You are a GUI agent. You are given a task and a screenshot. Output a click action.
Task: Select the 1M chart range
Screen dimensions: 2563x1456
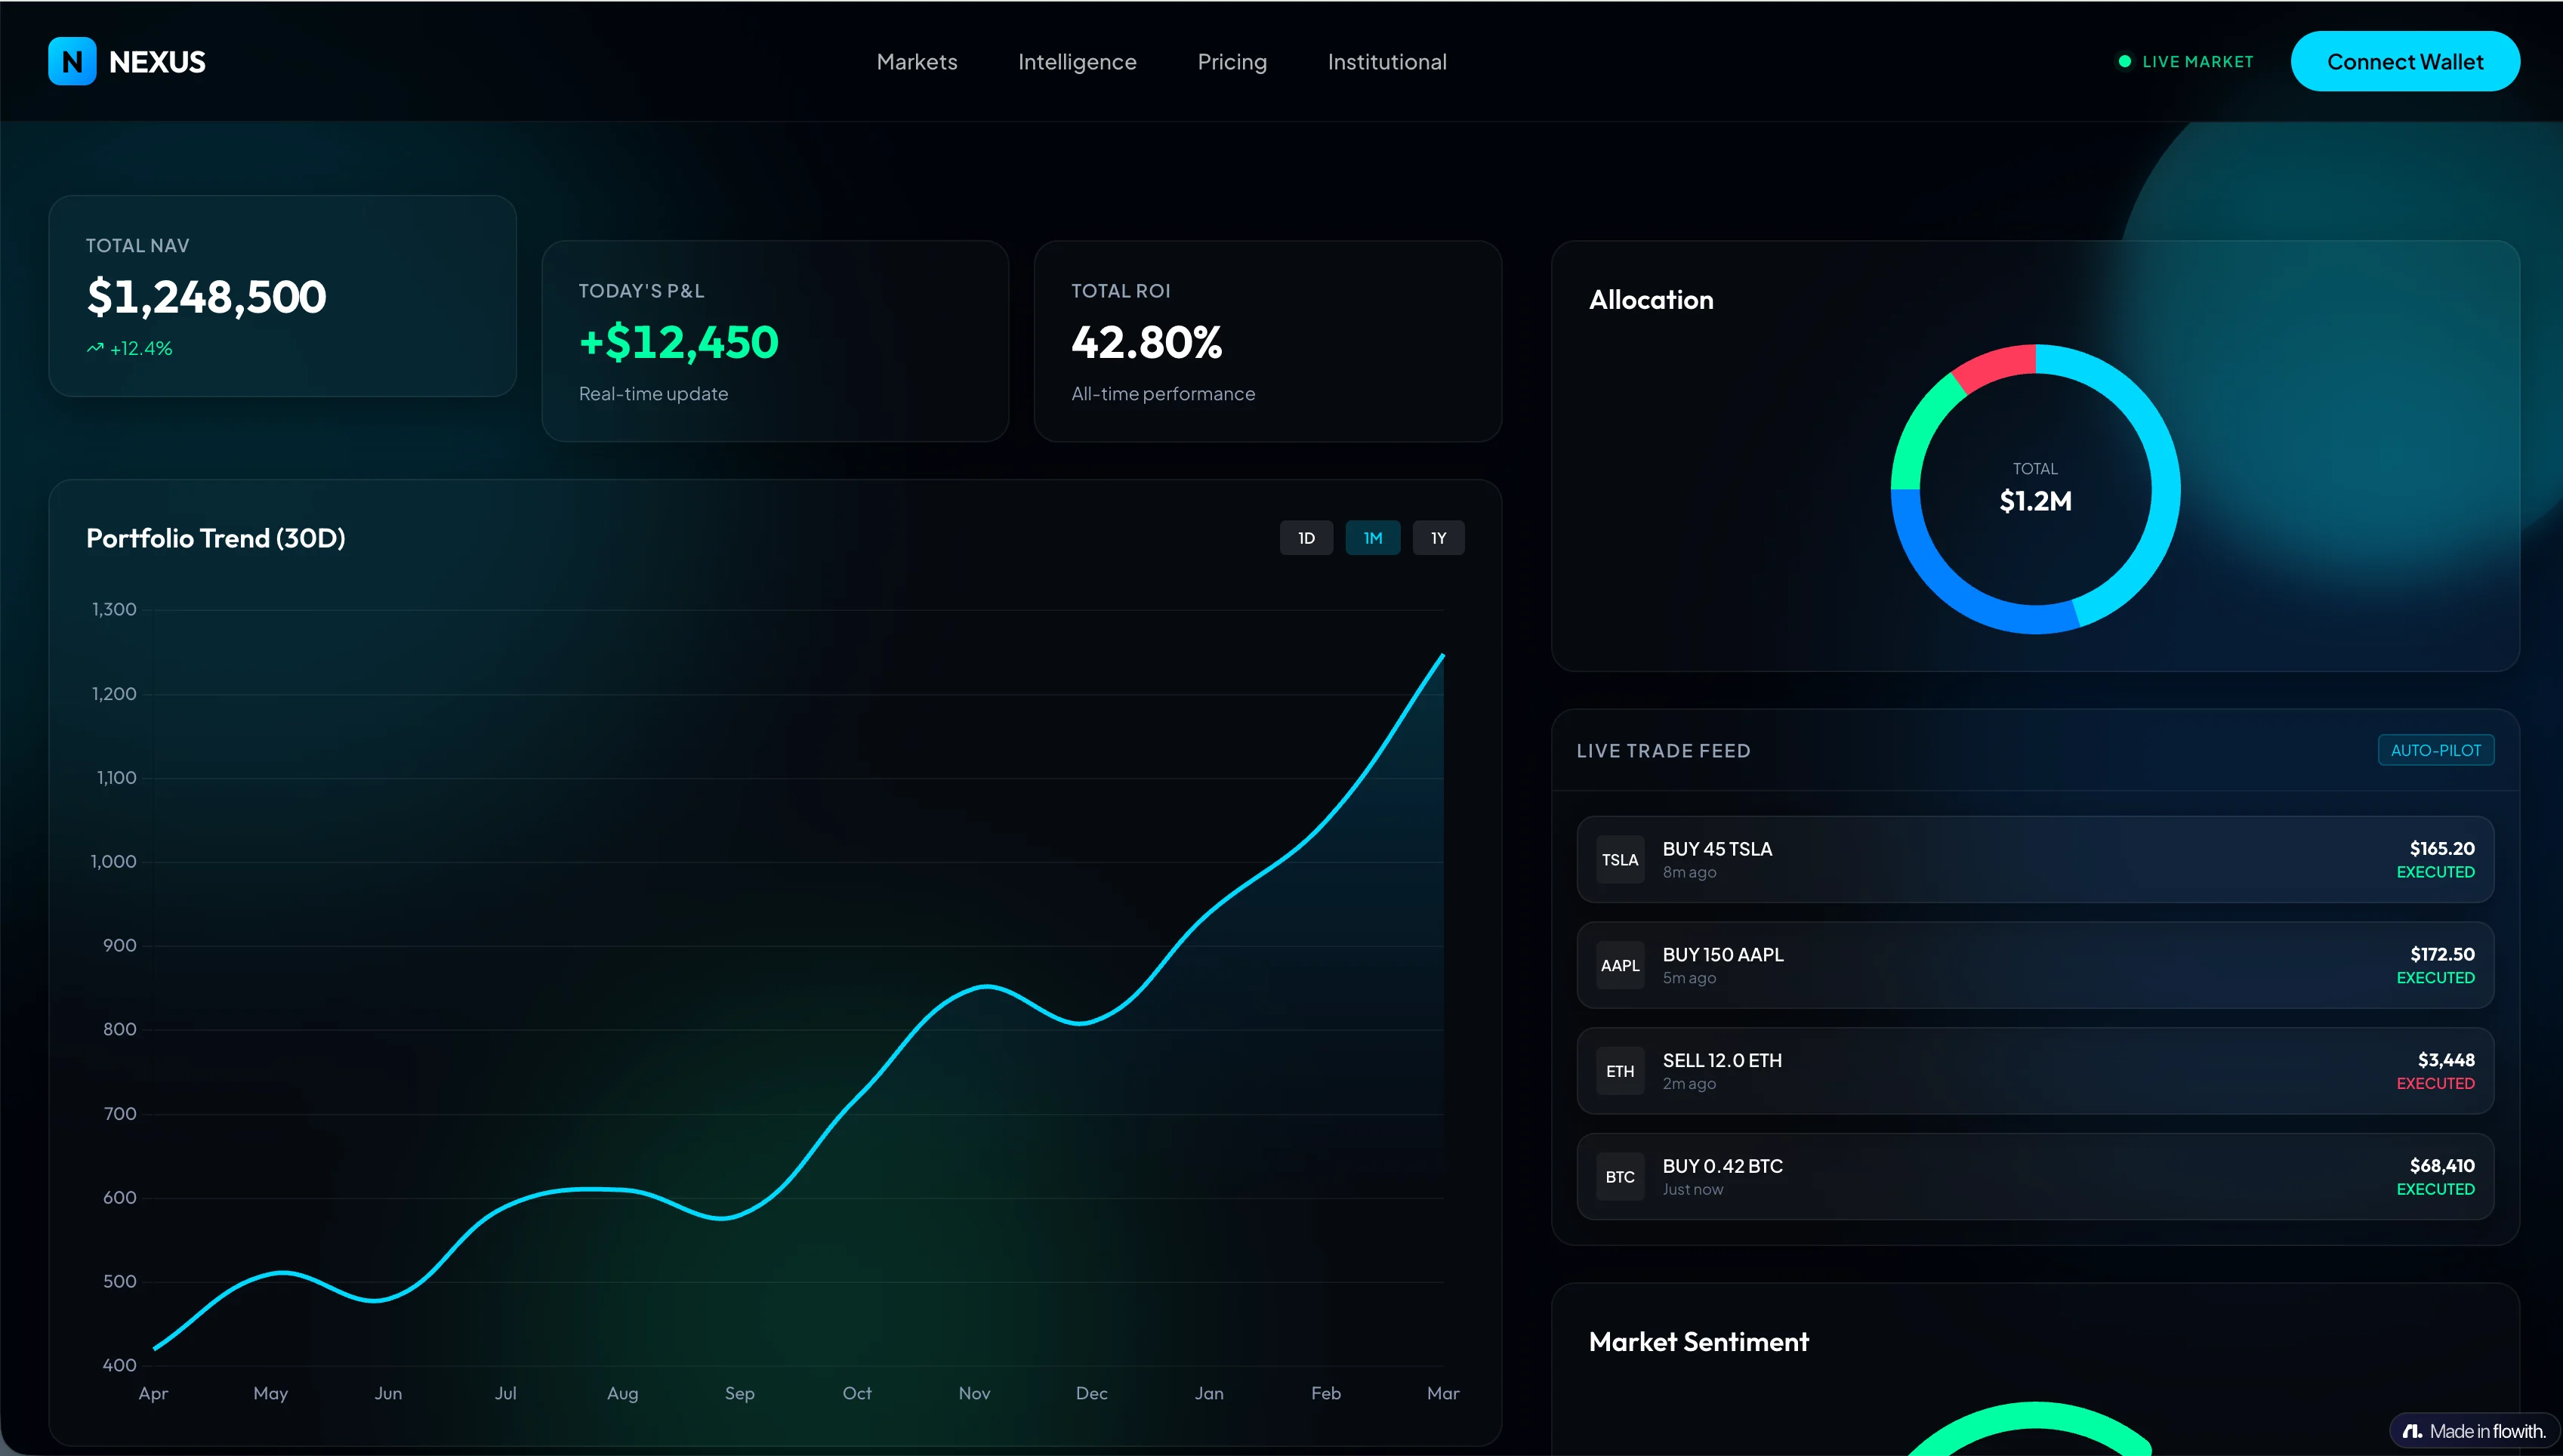point(1373,538)
